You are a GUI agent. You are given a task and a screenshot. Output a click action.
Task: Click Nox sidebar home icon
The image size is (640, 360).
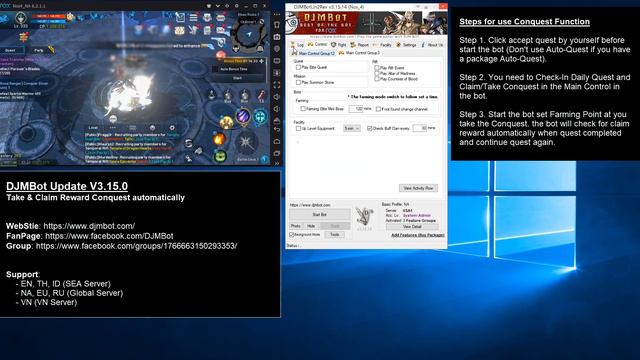point(277,141)
